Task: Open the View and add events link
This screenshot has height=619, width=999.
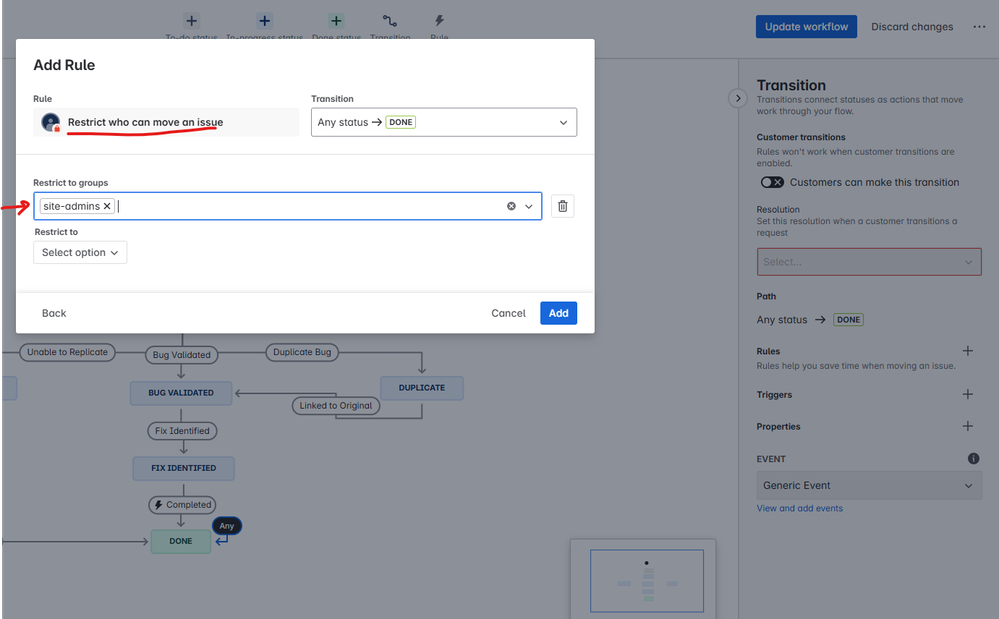Action: click(800, 508)
